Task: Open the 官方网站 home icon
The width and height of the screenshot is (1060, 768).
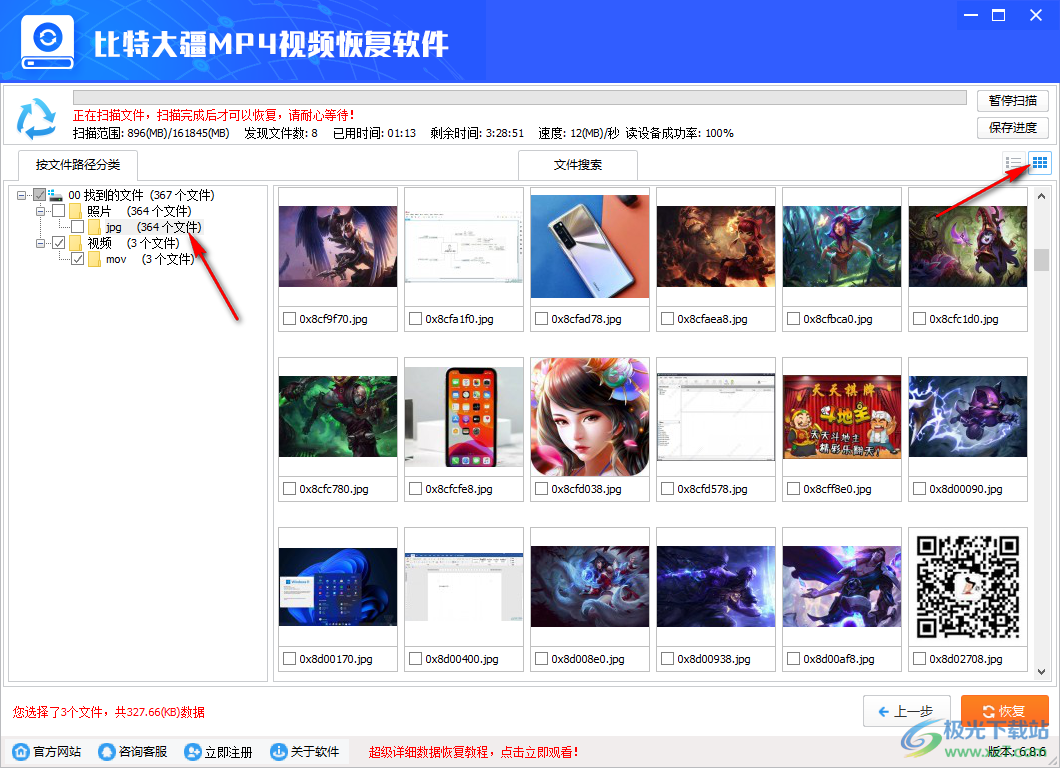Action: pos(22,752)
